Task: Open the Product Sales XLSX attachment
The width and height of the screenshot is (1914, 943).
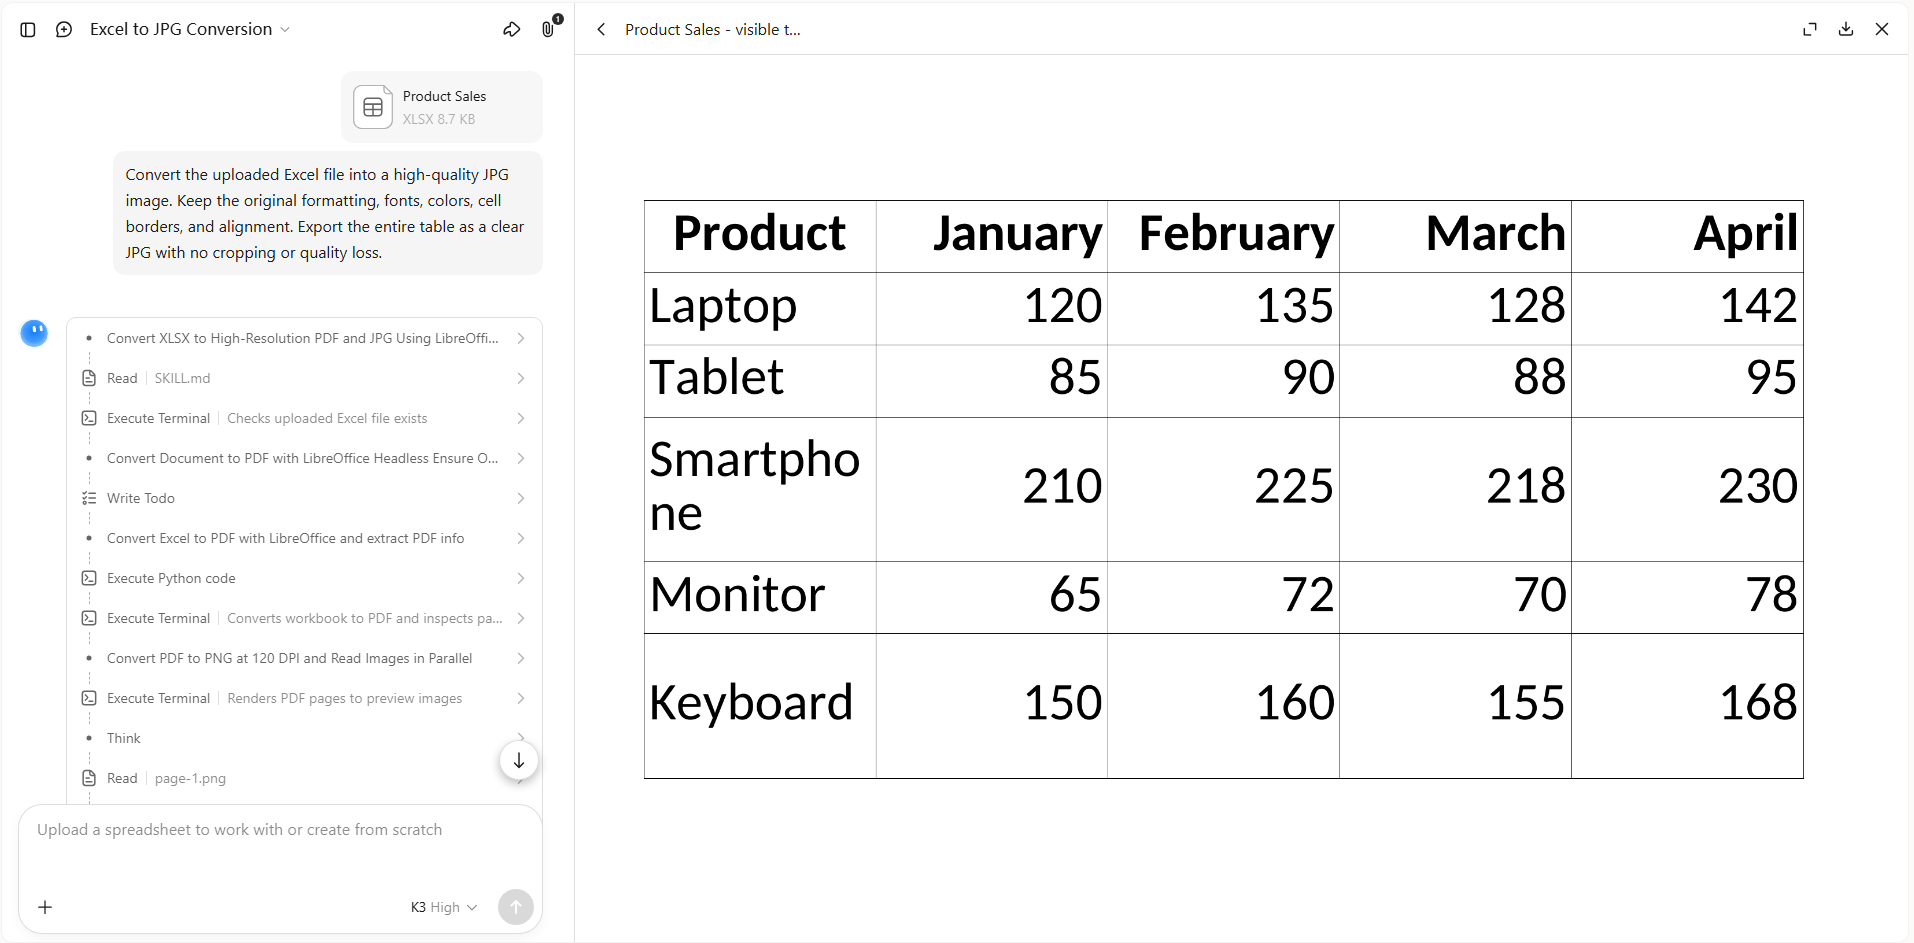Action: pos(442,107)
